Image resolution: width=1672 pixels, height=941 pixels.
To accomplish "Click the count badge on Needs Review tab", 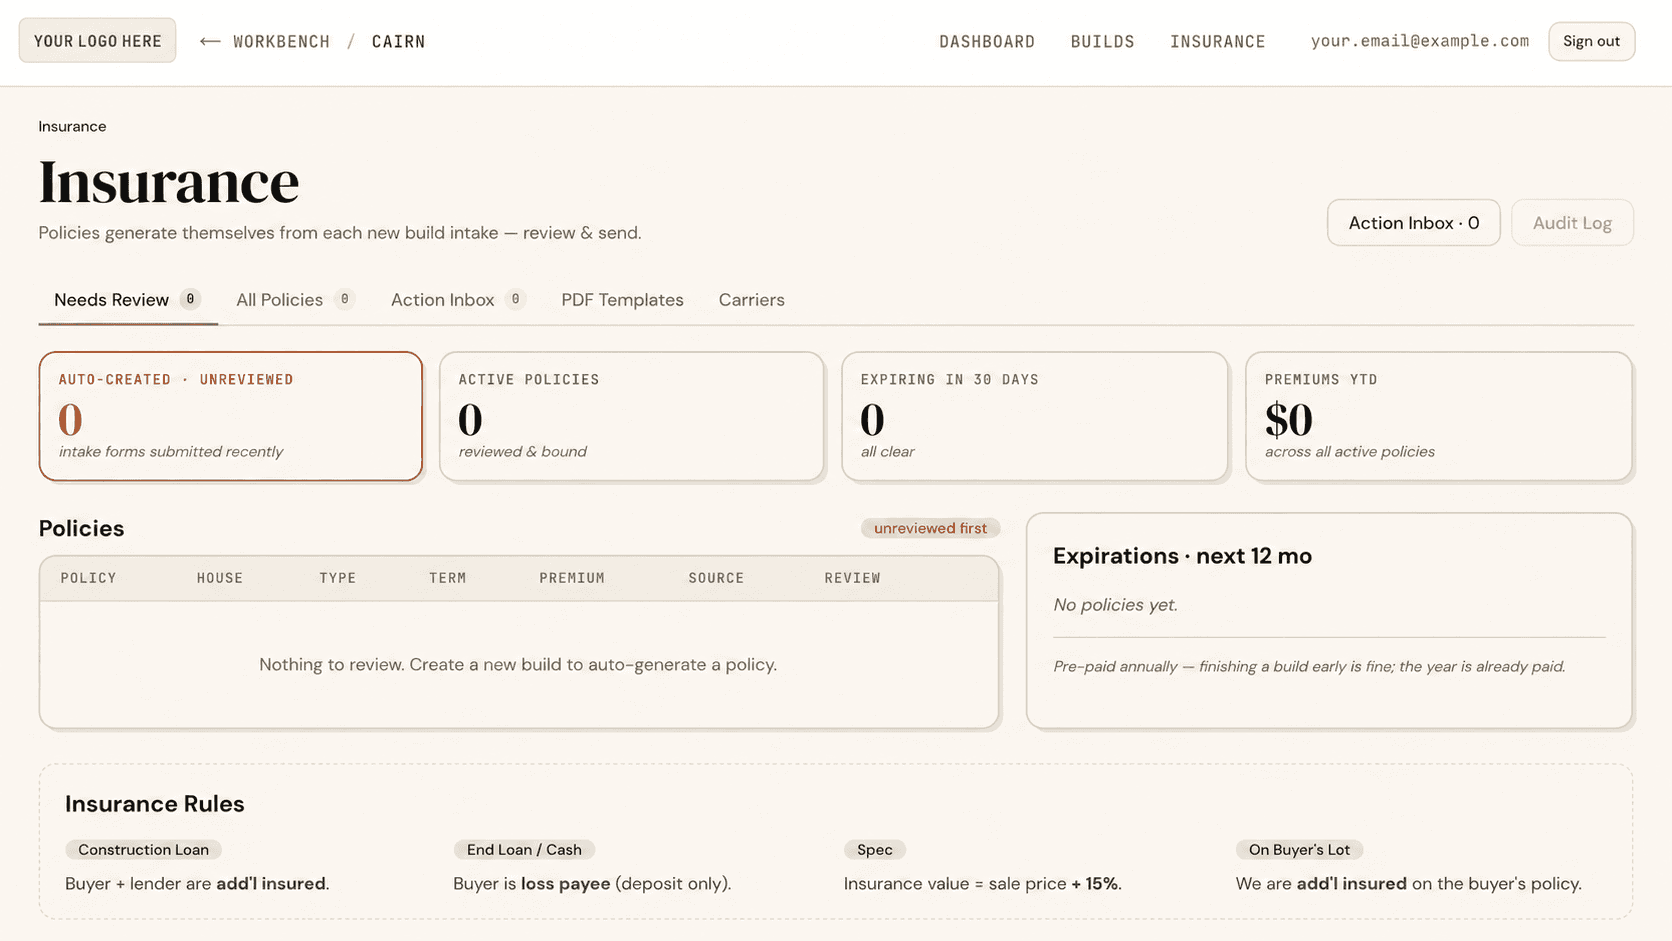I will [190, 299].
